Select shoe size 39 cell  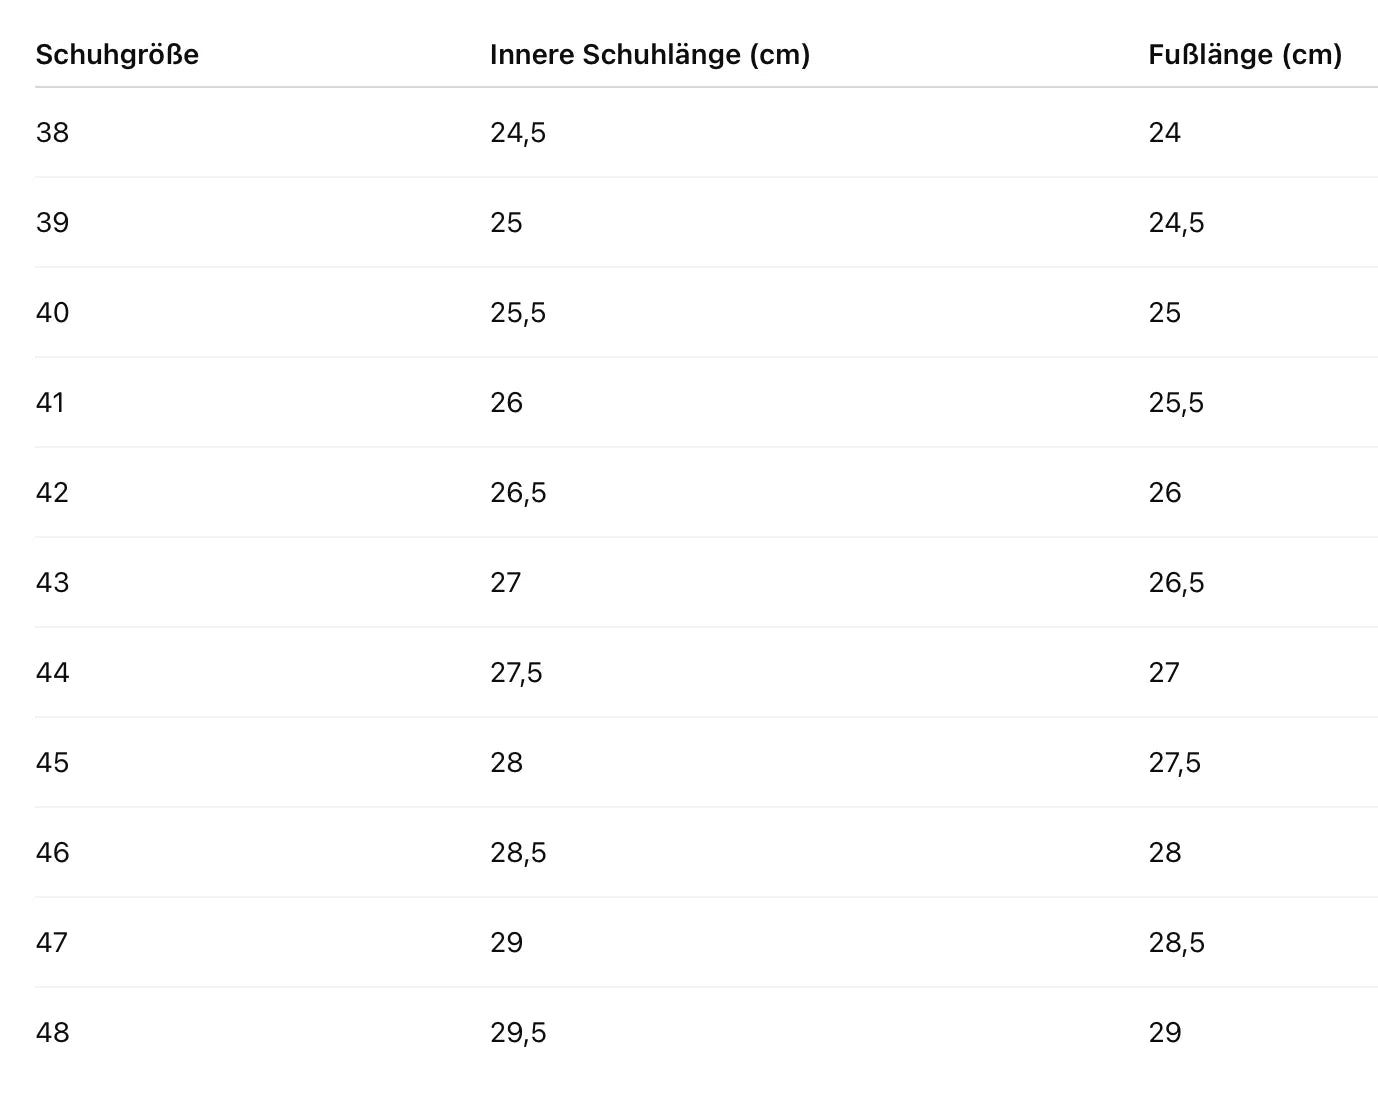[x=53, y=223]
